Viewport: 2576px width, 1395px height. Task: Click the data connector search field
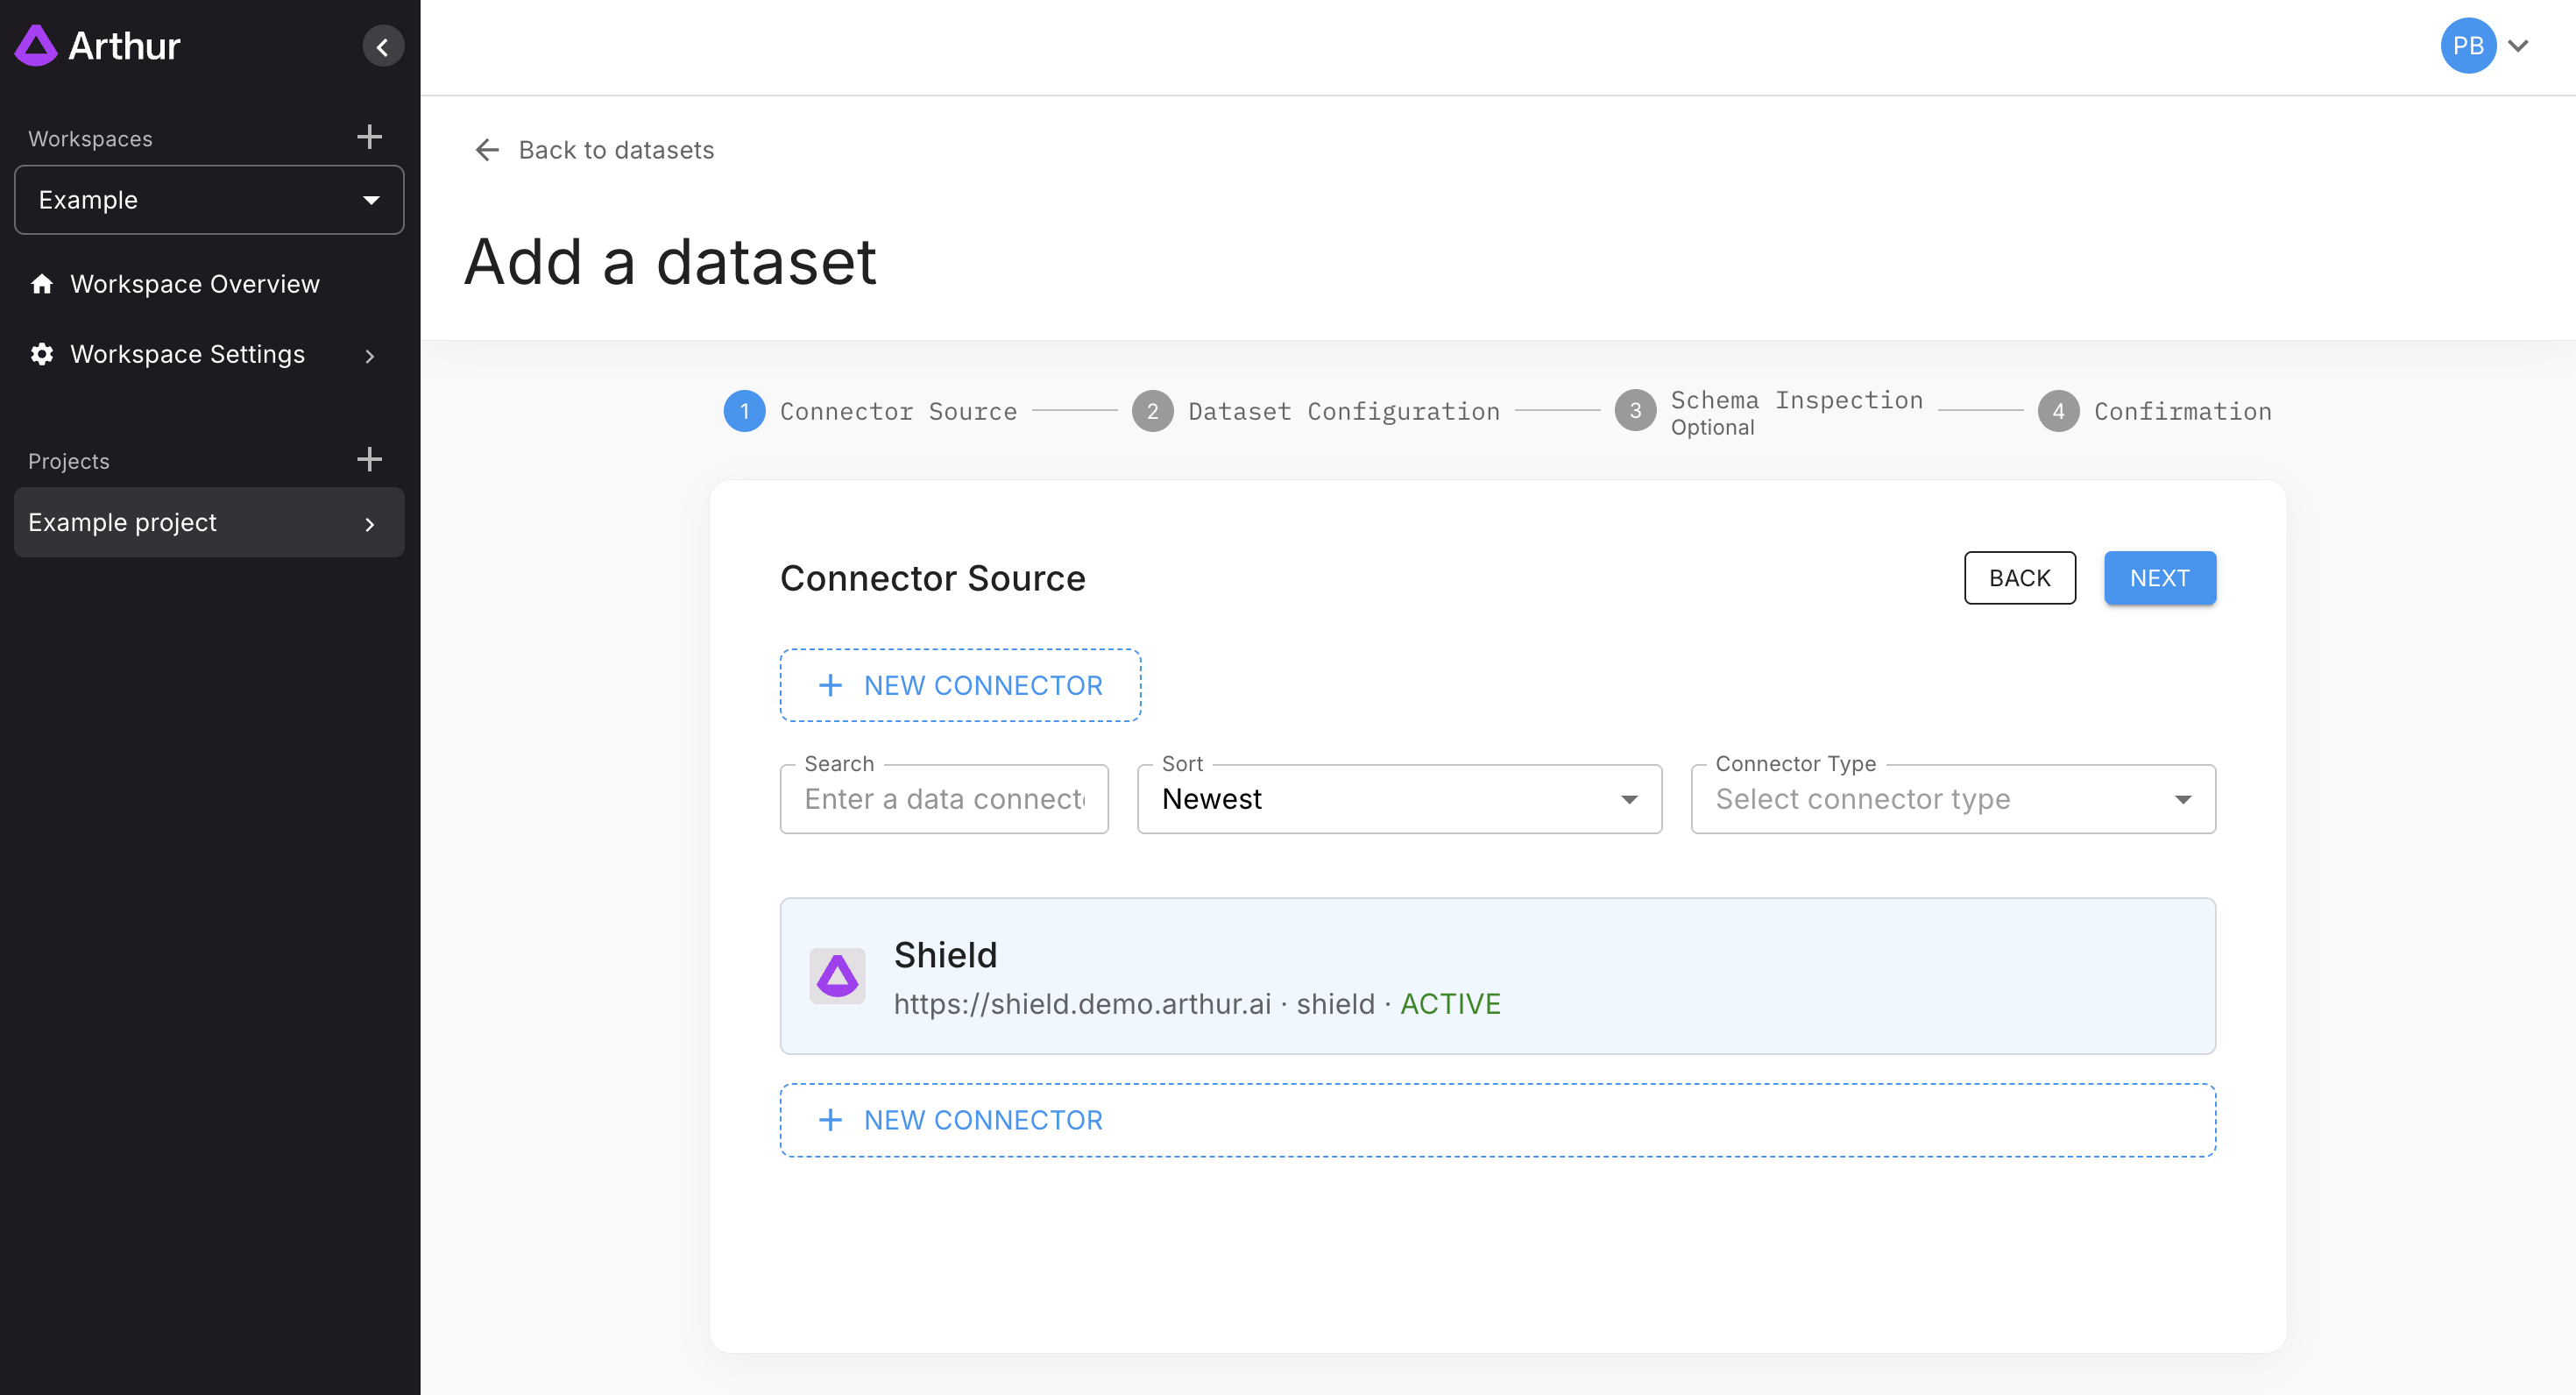[x=944, y=799]
